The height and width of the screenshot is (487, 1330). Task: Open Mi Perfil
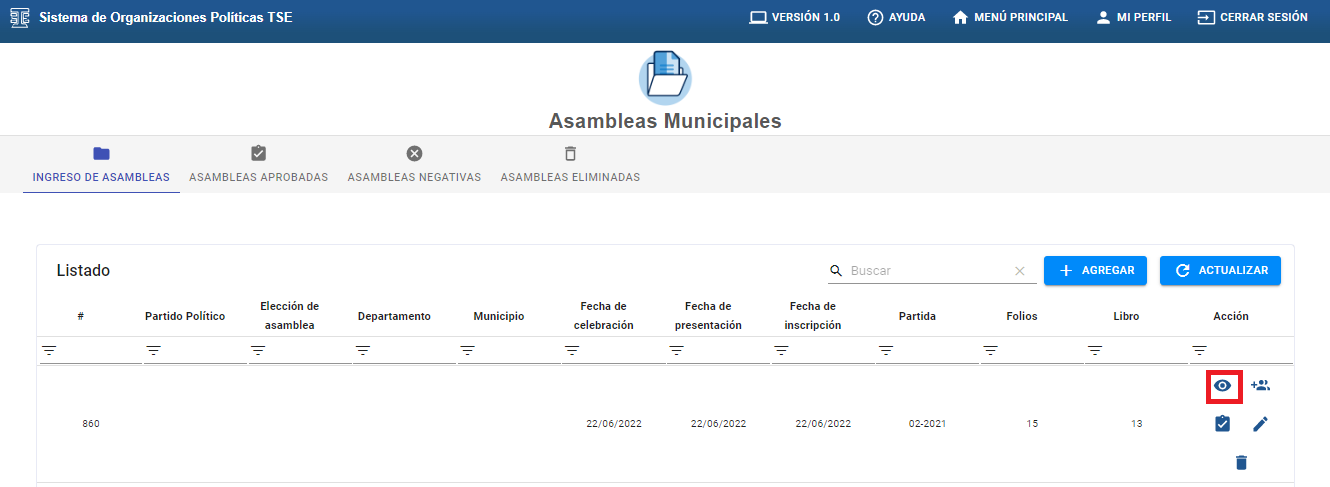coord(1133,17)
